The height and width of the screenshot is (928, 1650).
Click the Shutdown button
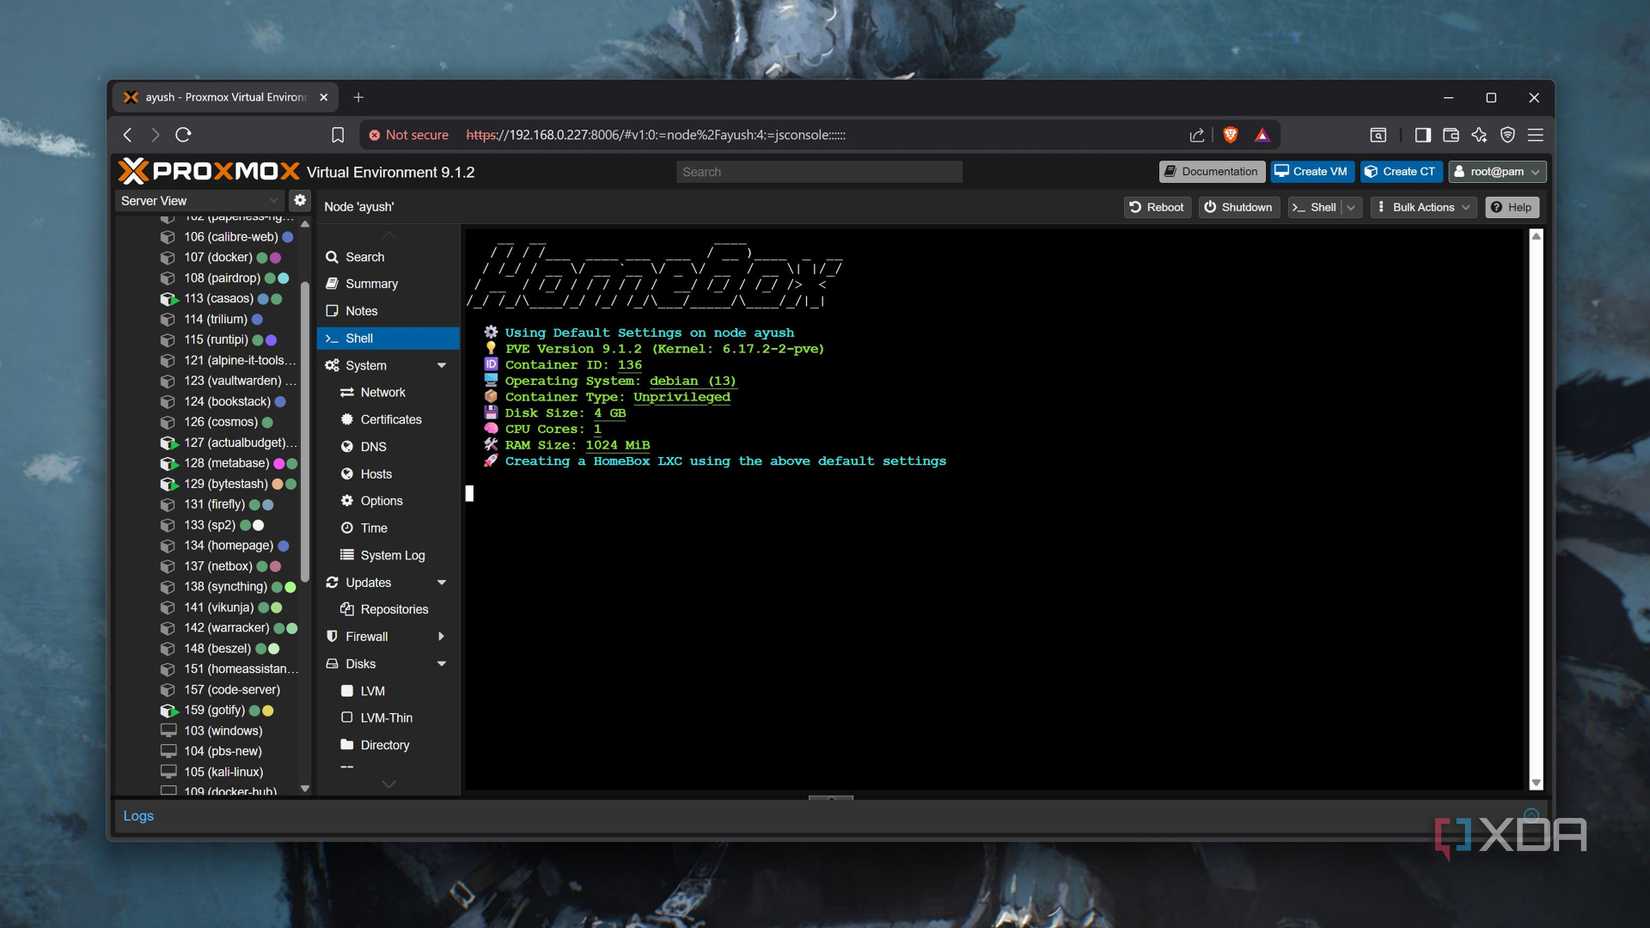[x=1238, y=207]
